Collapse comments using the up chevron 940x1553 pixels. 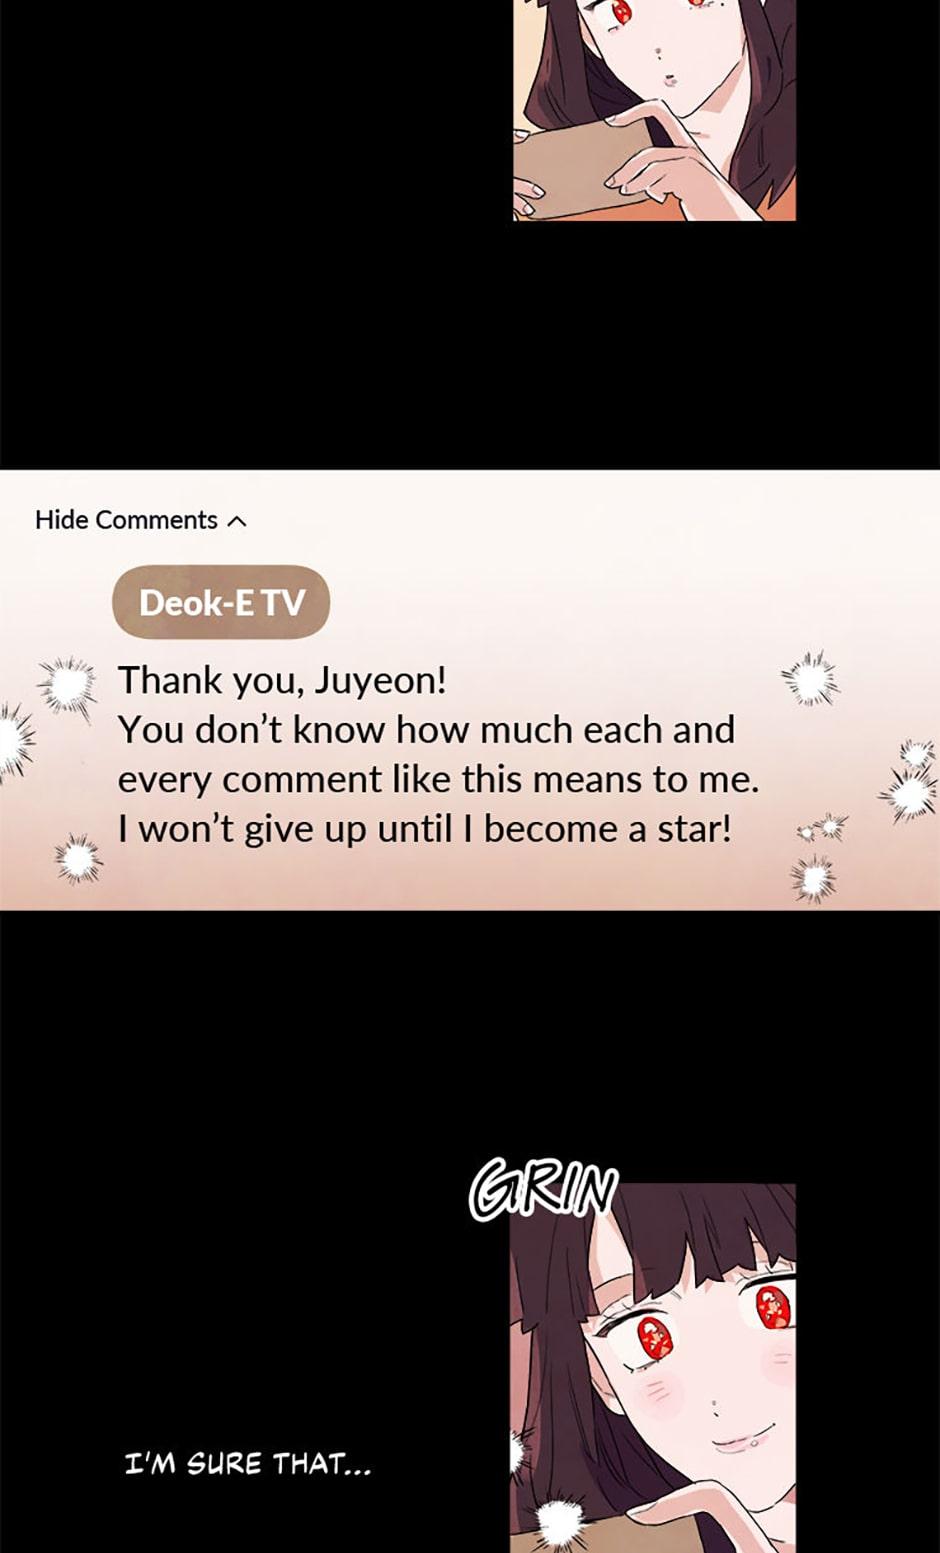pyautogui.click(x=237, y=521)
